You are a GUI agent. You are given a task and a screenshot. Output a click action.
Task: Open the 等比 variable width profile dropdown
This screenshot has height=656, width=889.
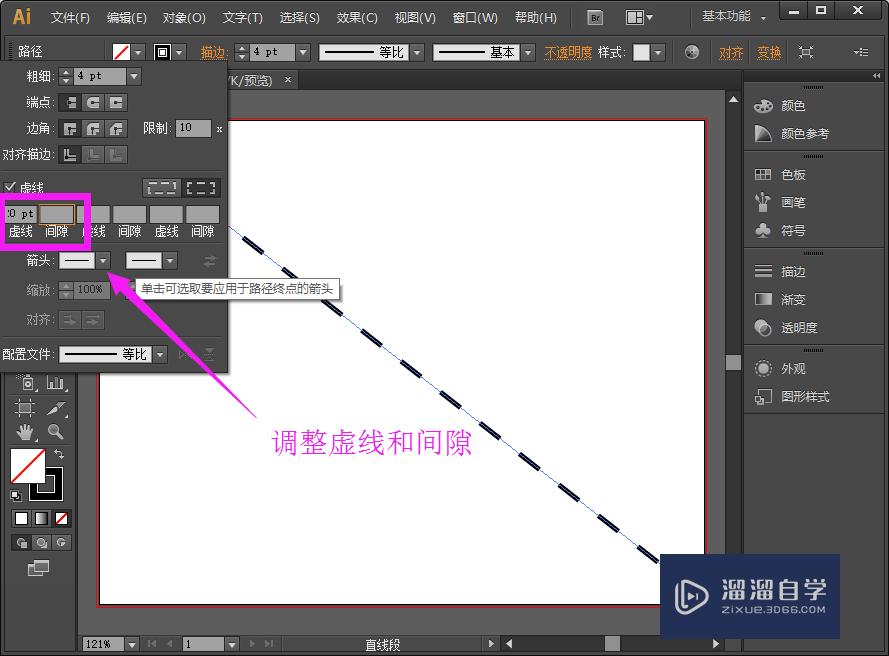417,53
